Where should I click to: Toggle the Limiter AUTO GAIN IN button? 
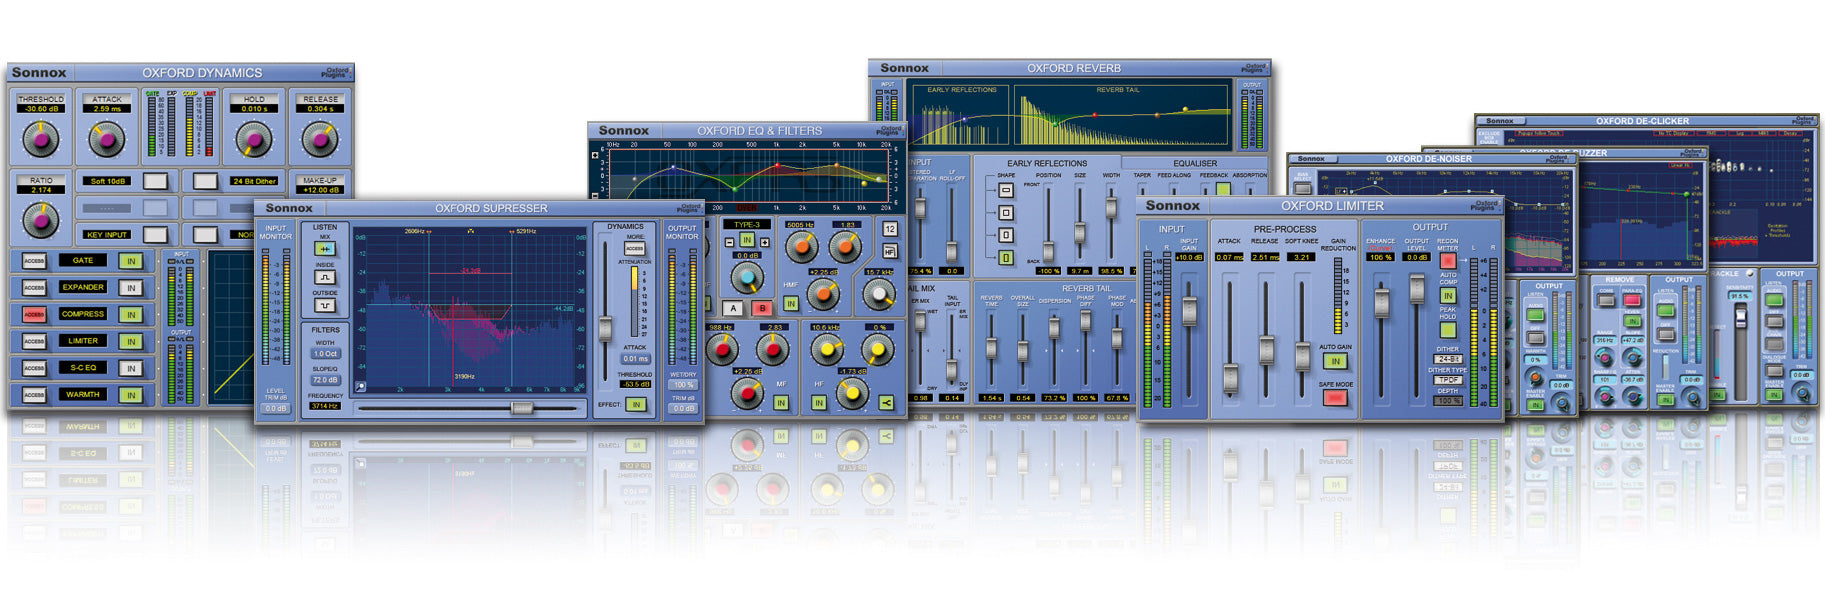[1335, 361]
